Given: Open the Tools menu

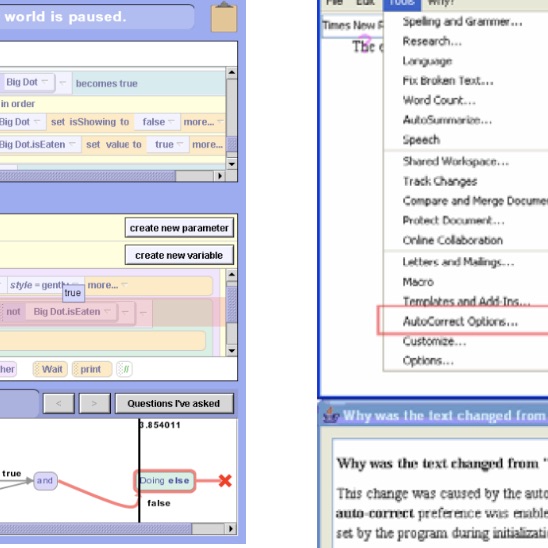Looking at the screenshot, I should point(402,3).
